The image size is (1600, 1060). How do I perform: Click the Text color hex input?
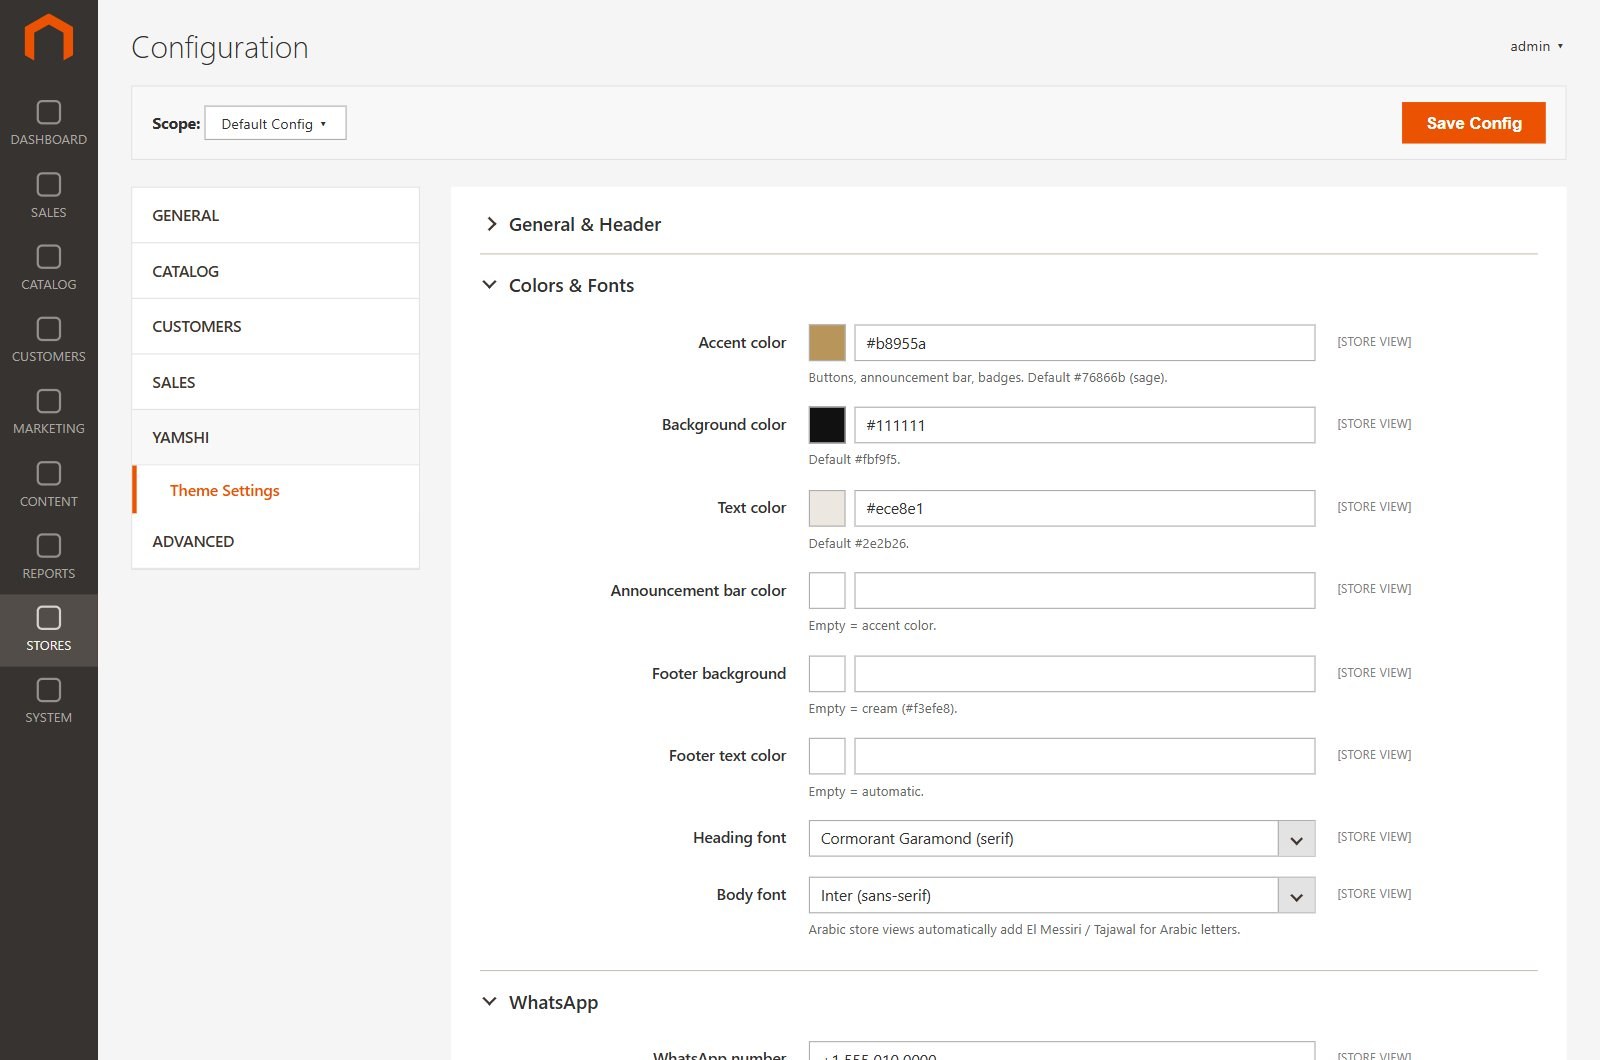click(x=1085, y=508)
